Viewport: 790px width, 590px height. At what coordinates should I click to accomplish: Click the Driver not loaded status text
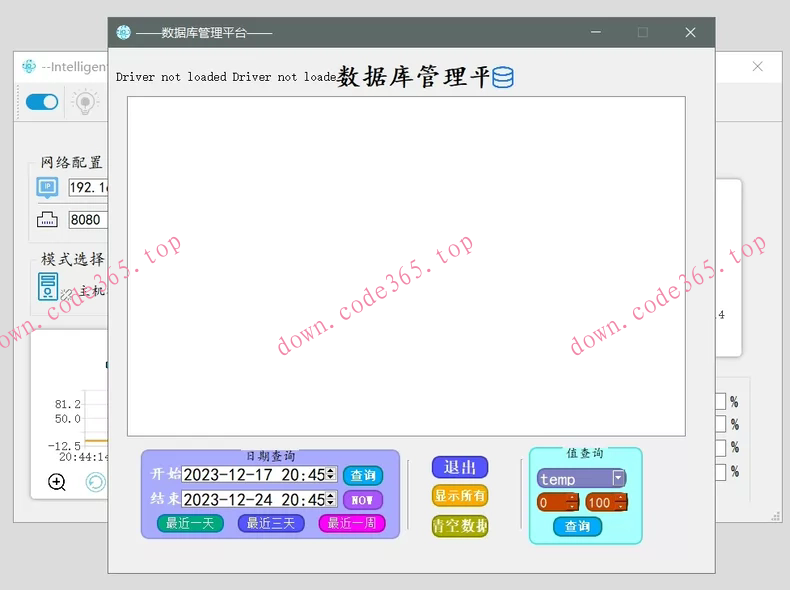point(226,77)
